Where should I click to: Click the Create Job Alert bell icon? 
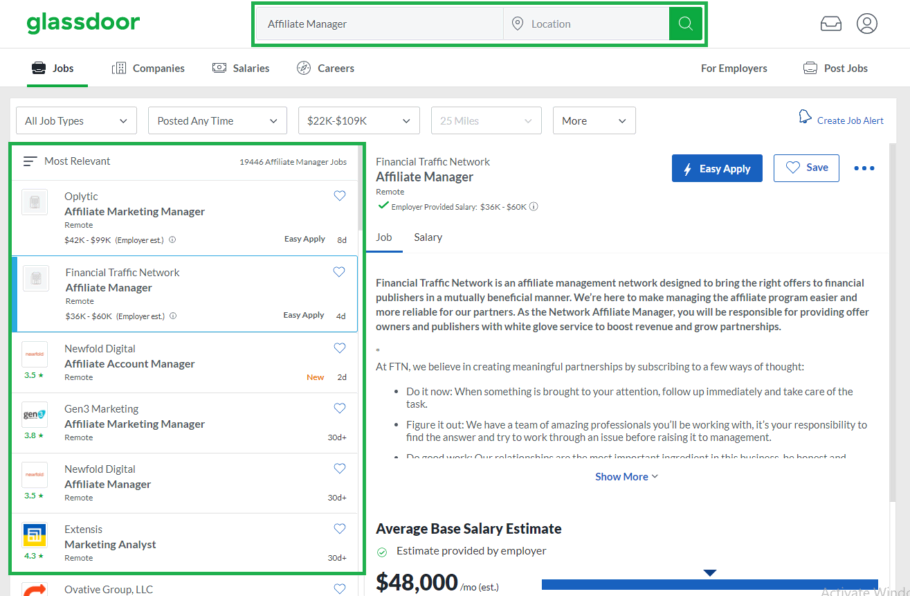(804, 117)
